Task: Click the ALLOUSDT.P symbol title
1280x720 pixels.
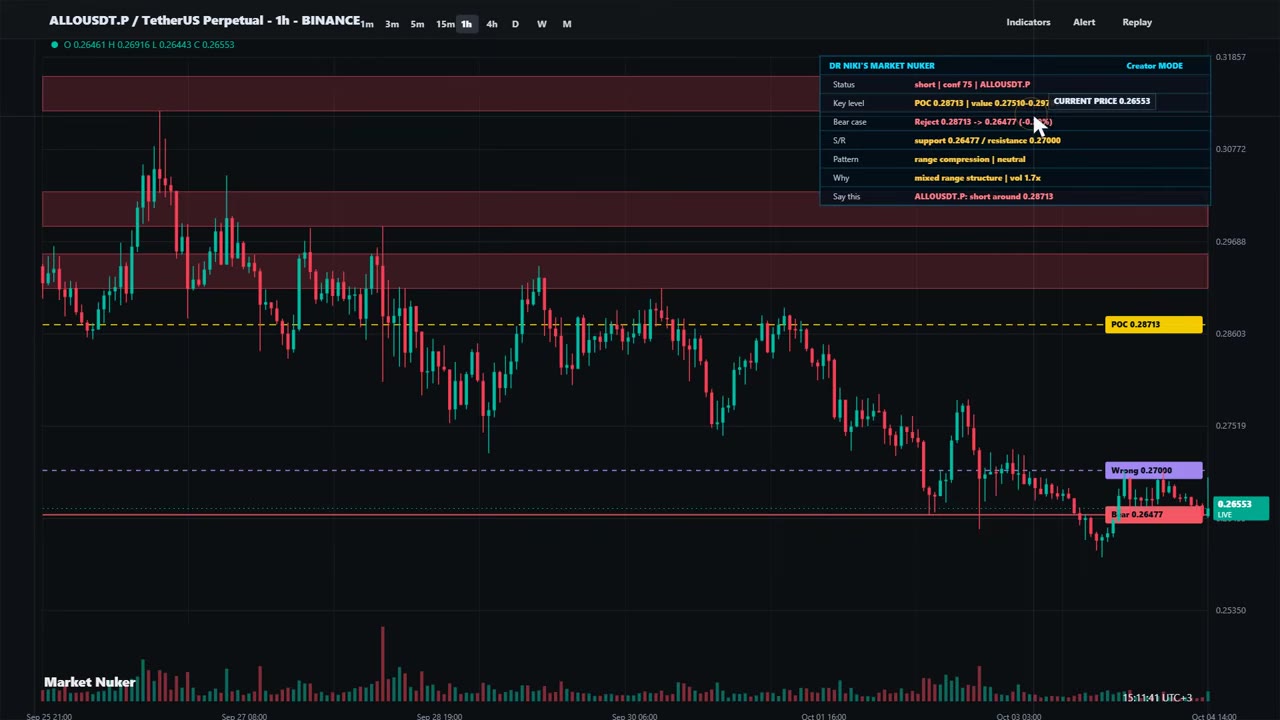Action: point(205,21)
